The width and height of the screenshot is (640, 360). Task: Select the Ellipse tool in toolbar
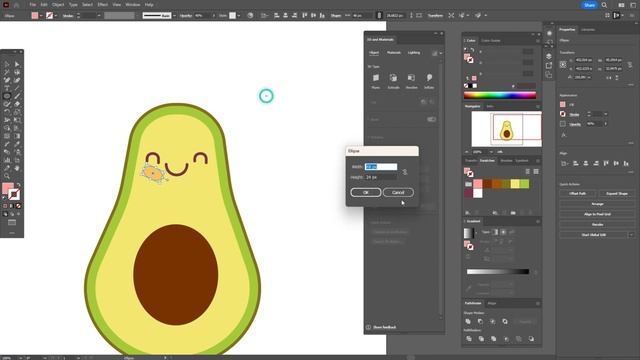[7, 96]
